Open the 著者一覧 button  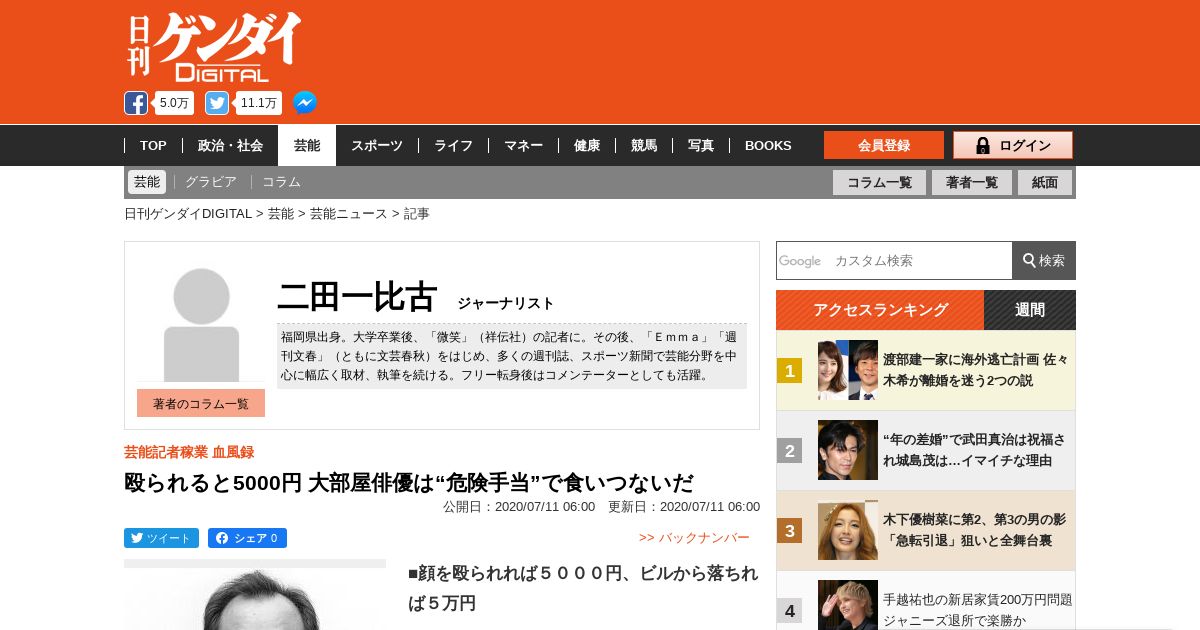tap(972, 182)
